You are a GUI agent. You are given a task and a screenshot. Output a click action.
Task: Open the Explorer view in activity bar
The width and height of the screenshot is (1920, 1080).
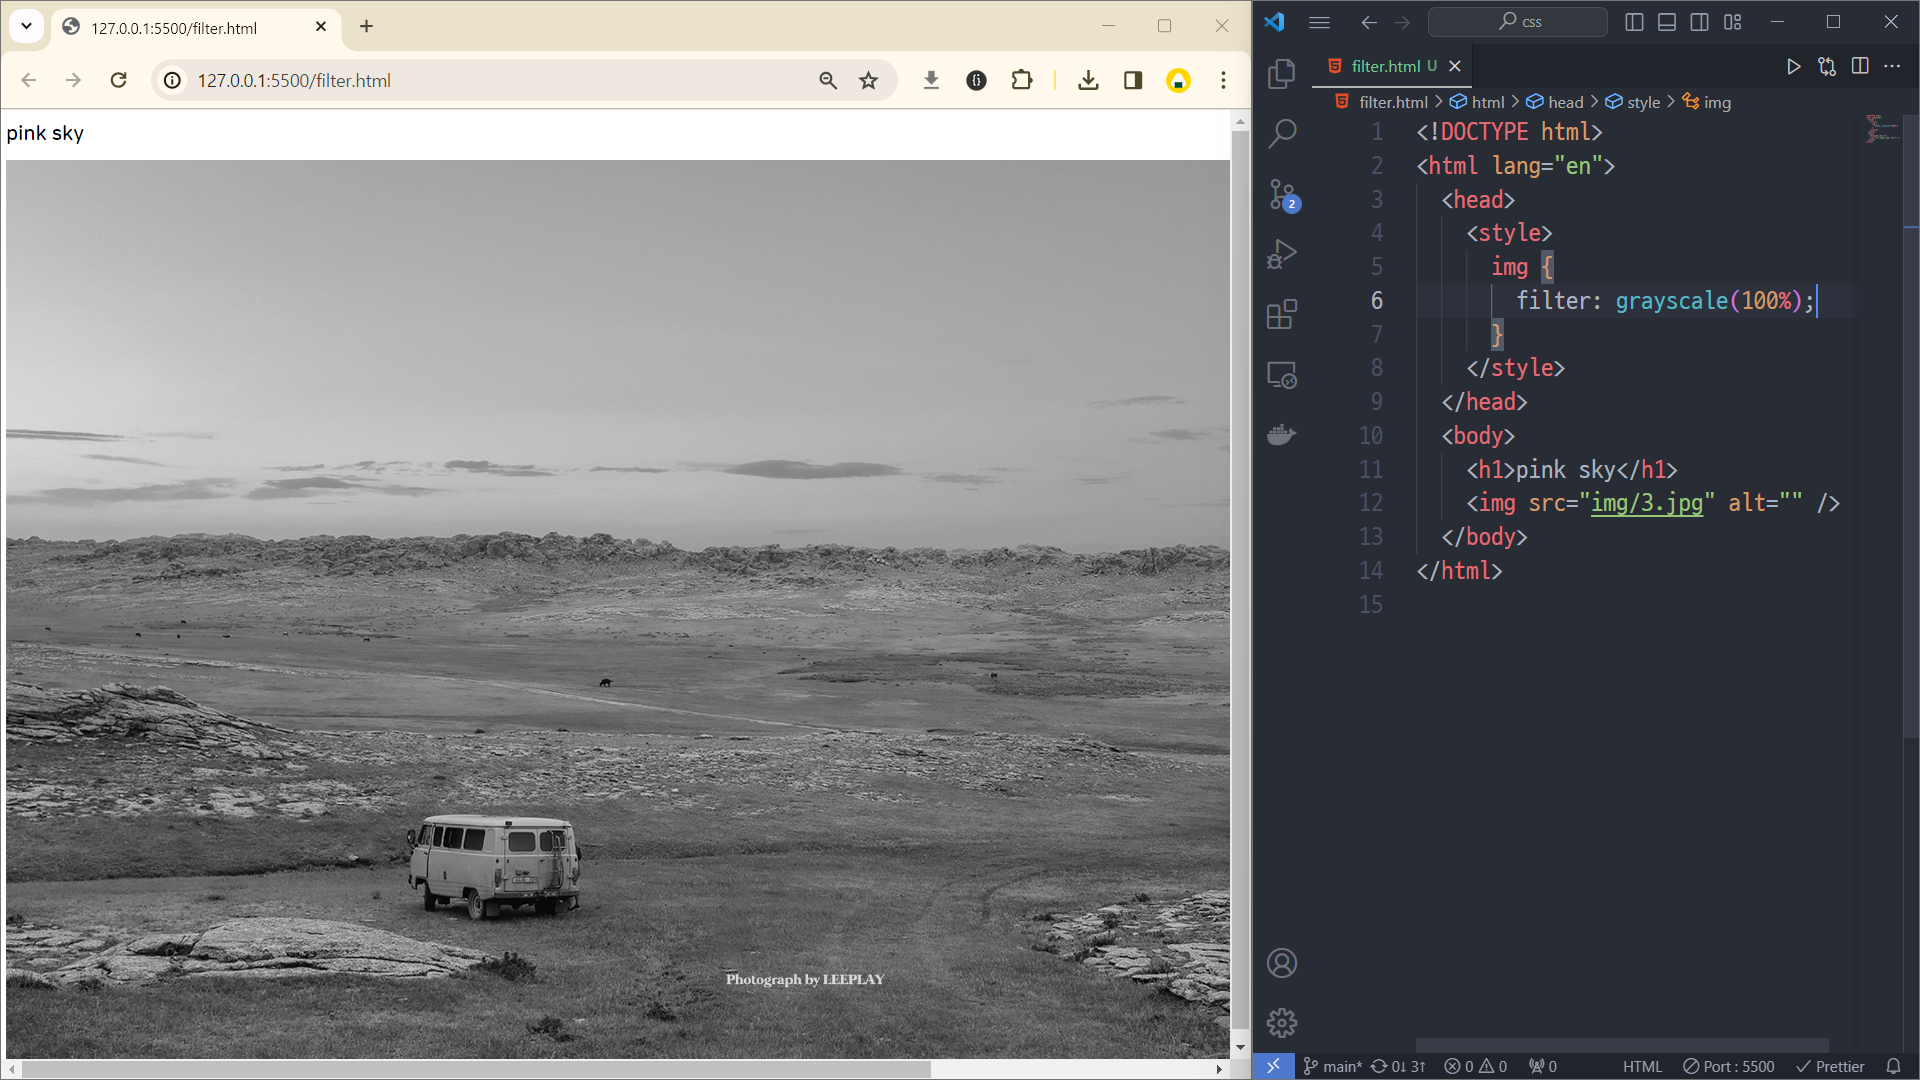click(1281, 73)
